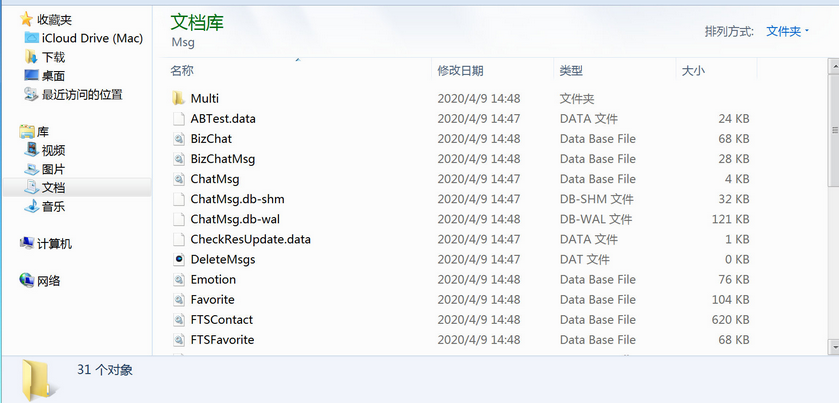Click the 31 个对象 status text

(104, 370)
